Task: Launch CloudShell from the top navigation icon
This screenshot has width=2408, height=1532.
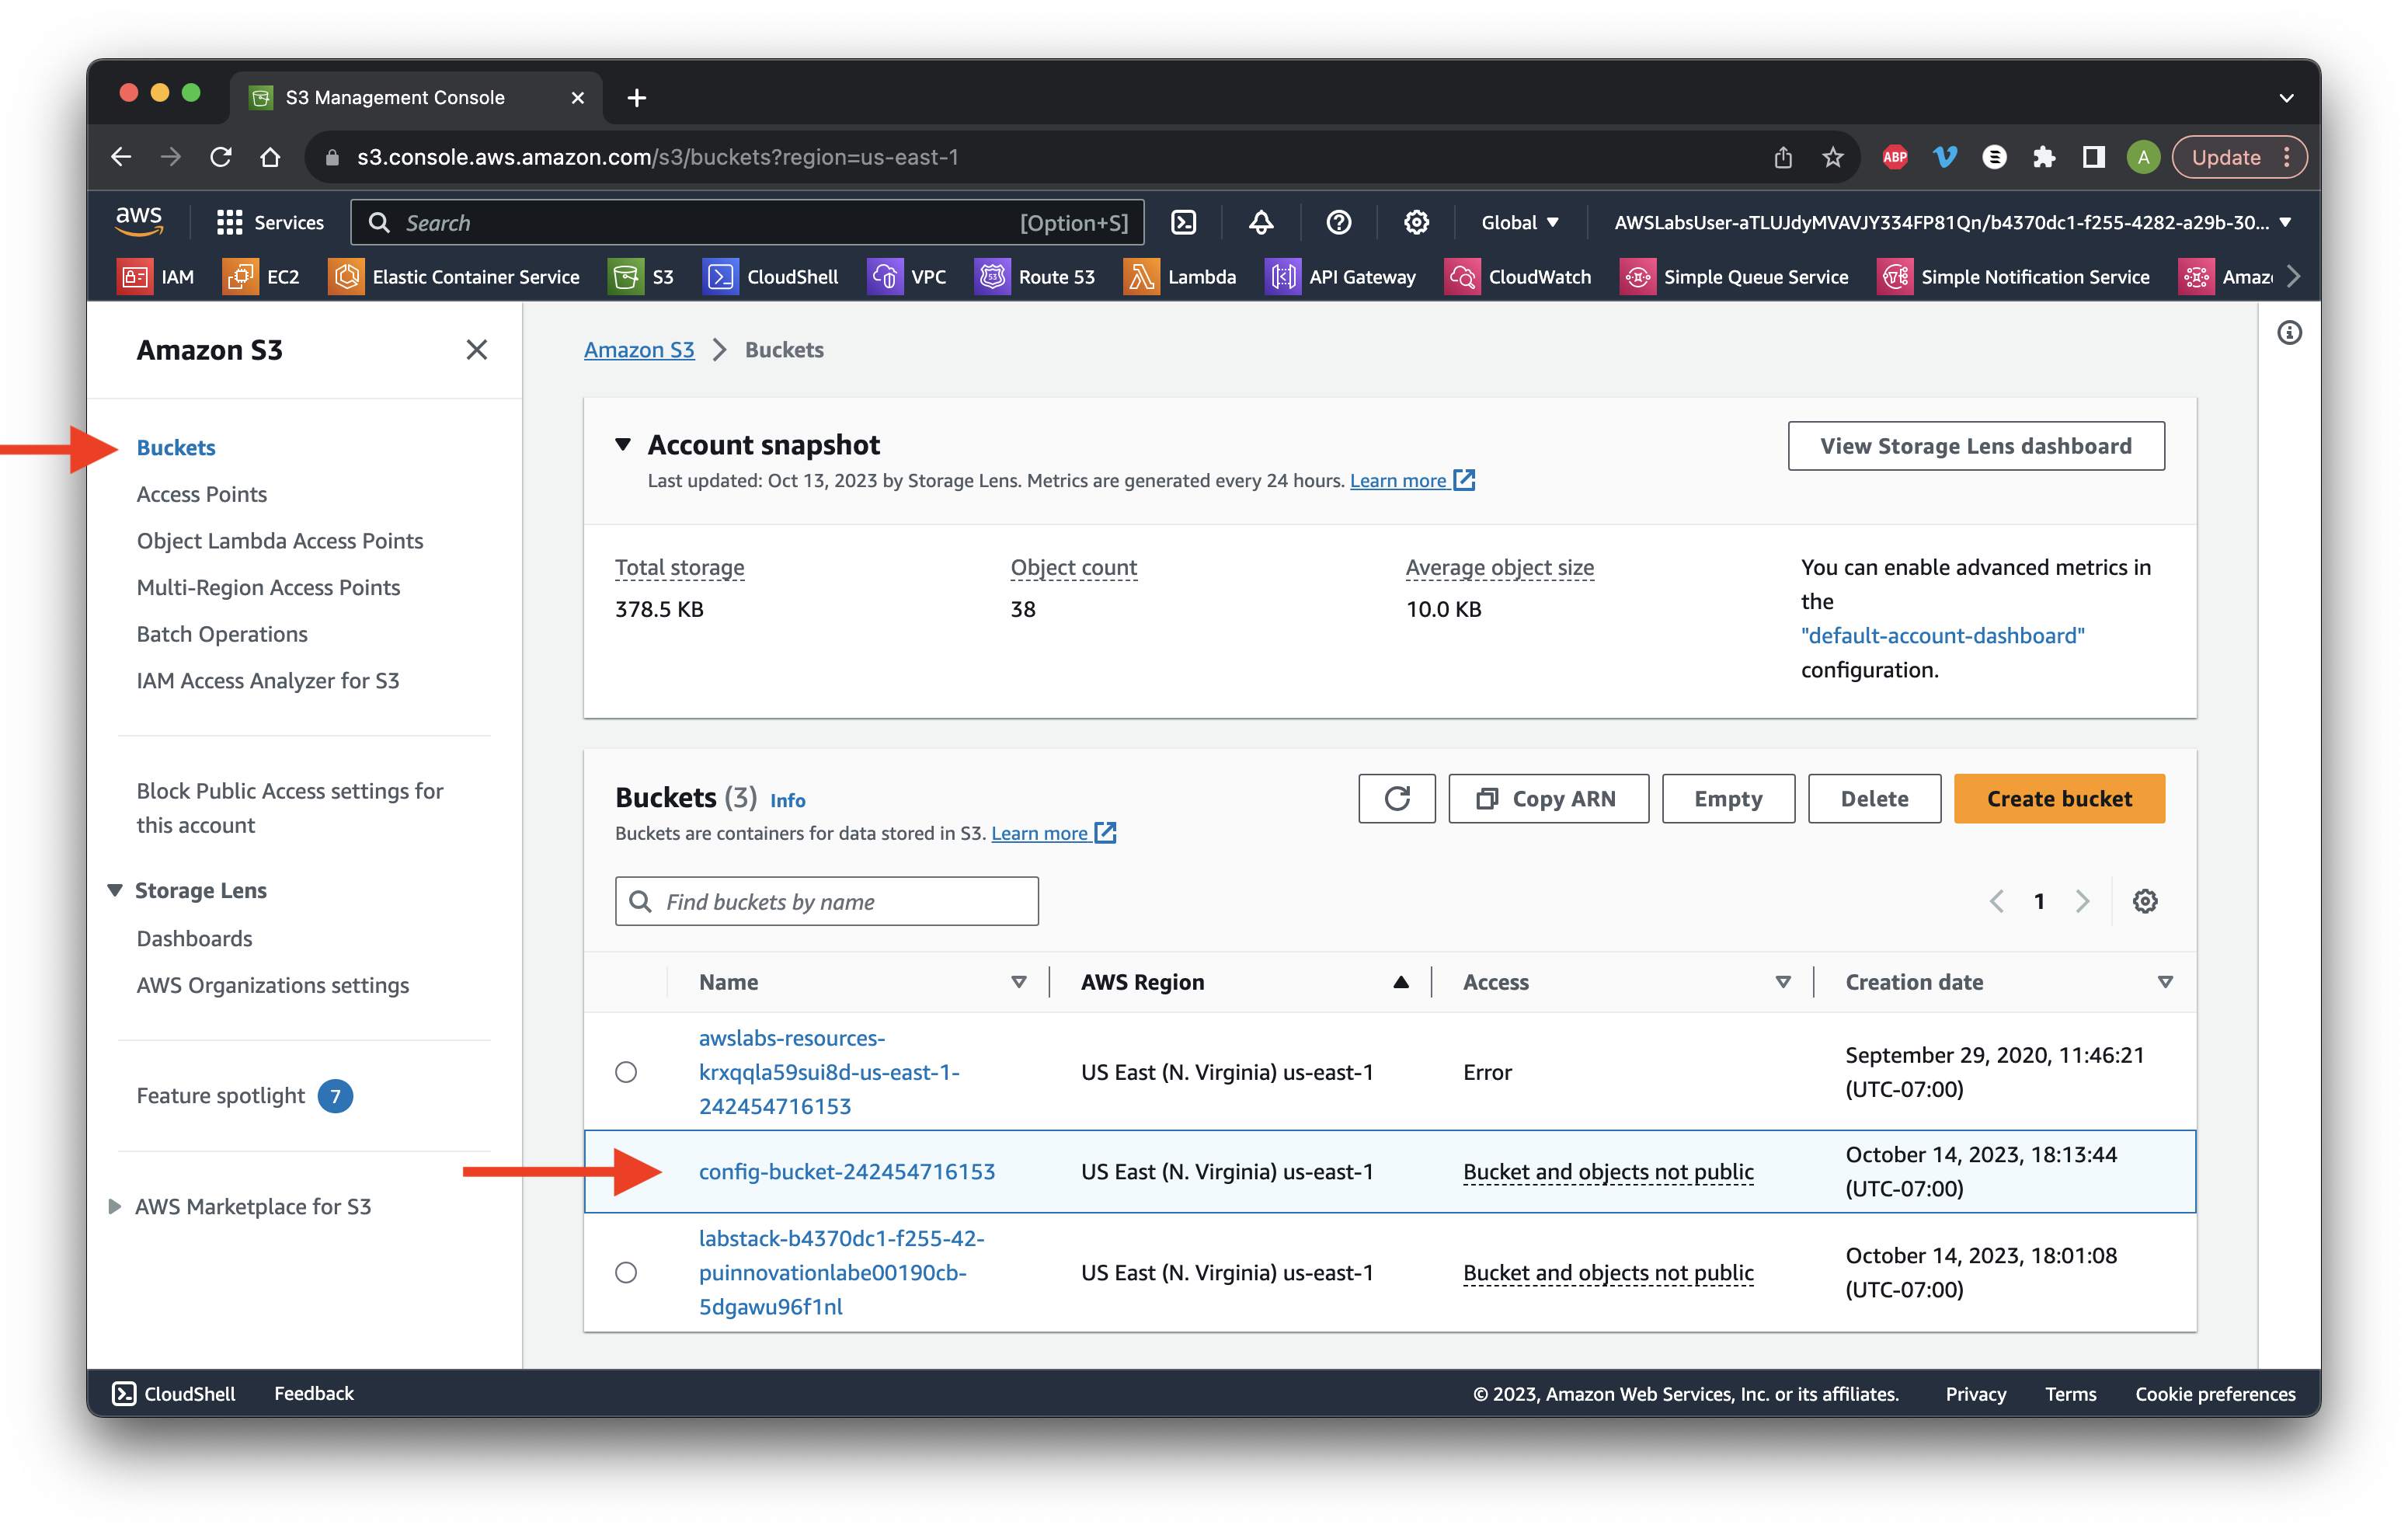Action: click(x=1183, y=222)
